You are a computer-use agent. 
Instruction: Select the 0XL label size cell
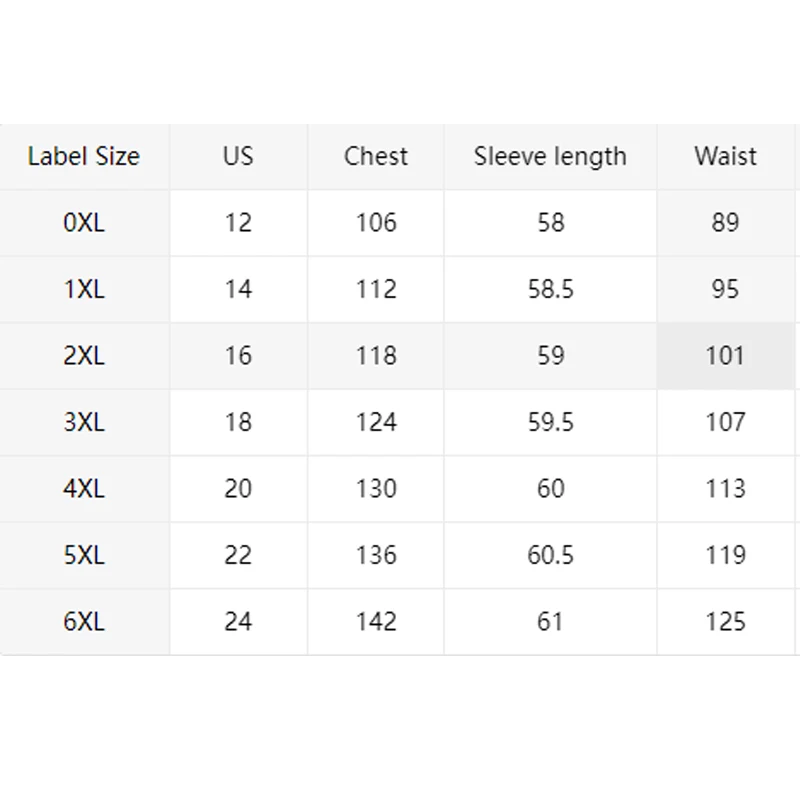click(84, 222)
